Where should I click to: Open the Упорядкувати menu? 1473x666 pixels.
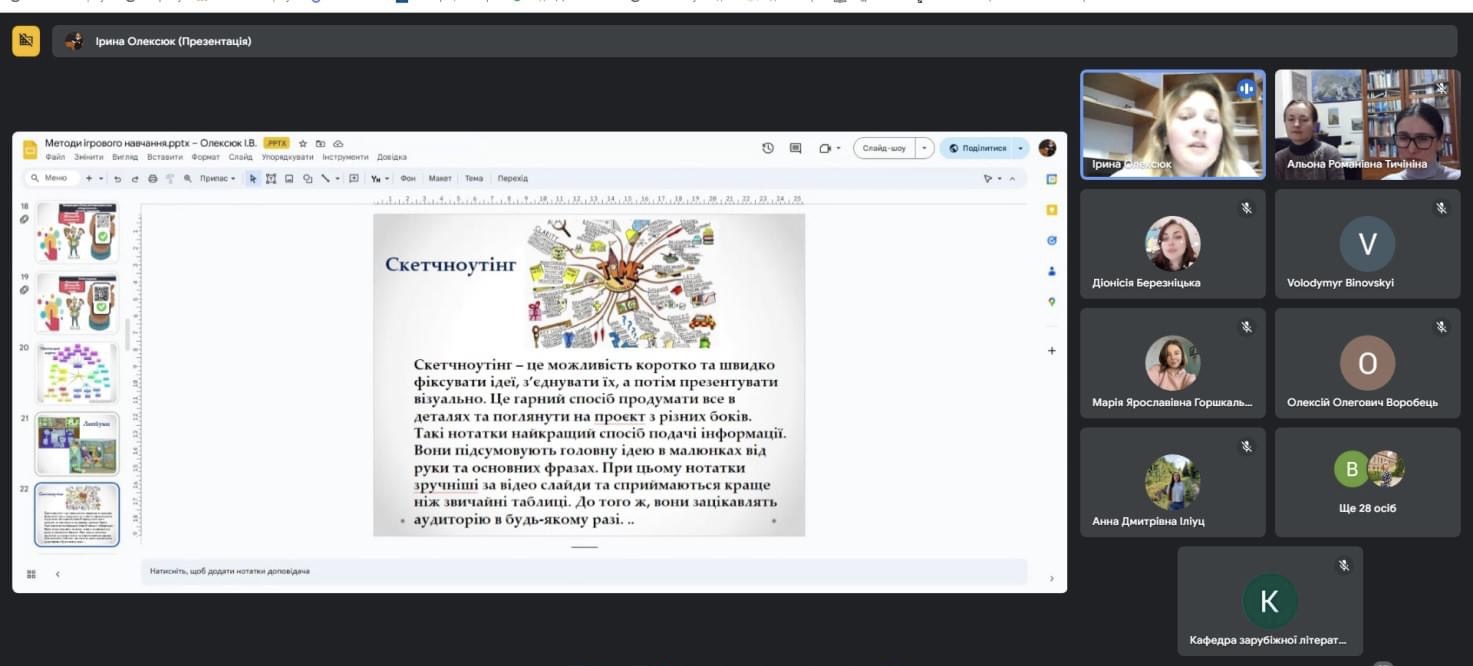coord(288,157)
